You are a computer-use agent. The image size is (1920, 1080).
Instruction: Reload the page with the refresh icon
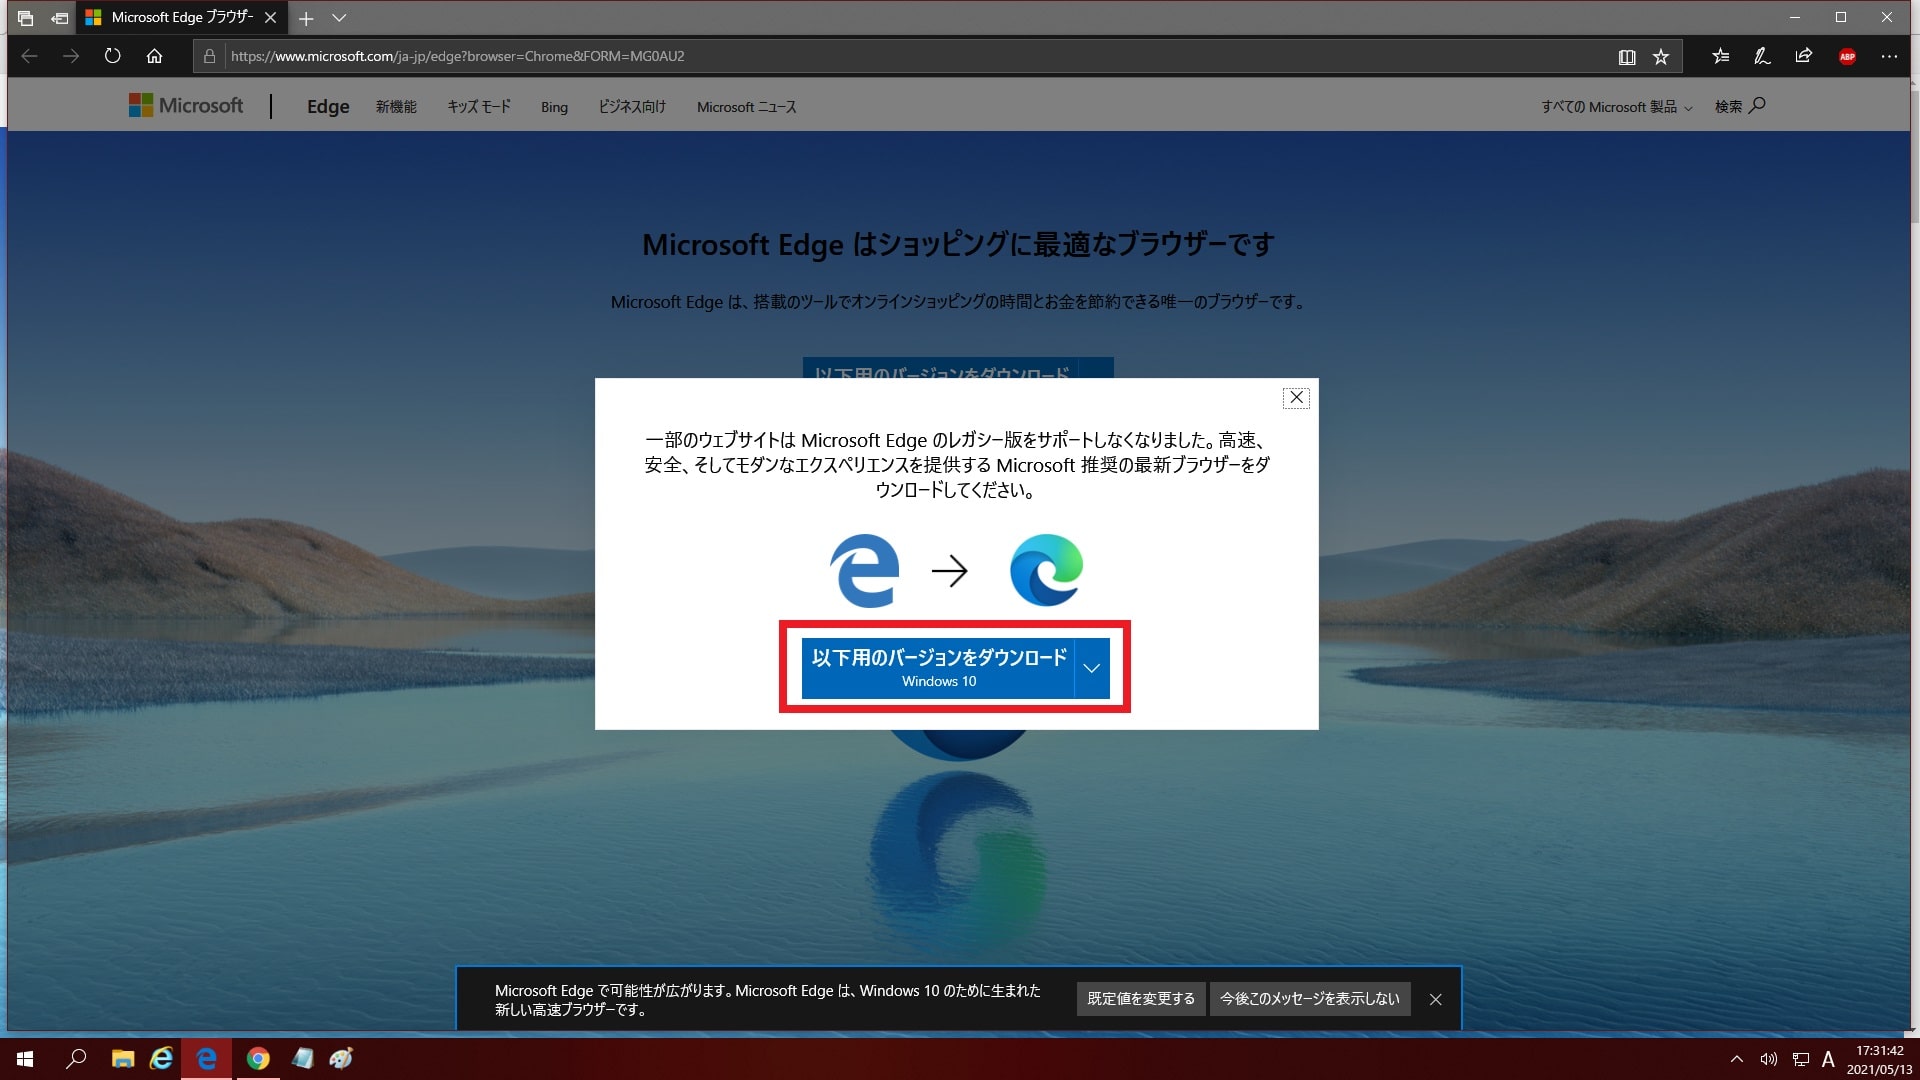(112, 56)
